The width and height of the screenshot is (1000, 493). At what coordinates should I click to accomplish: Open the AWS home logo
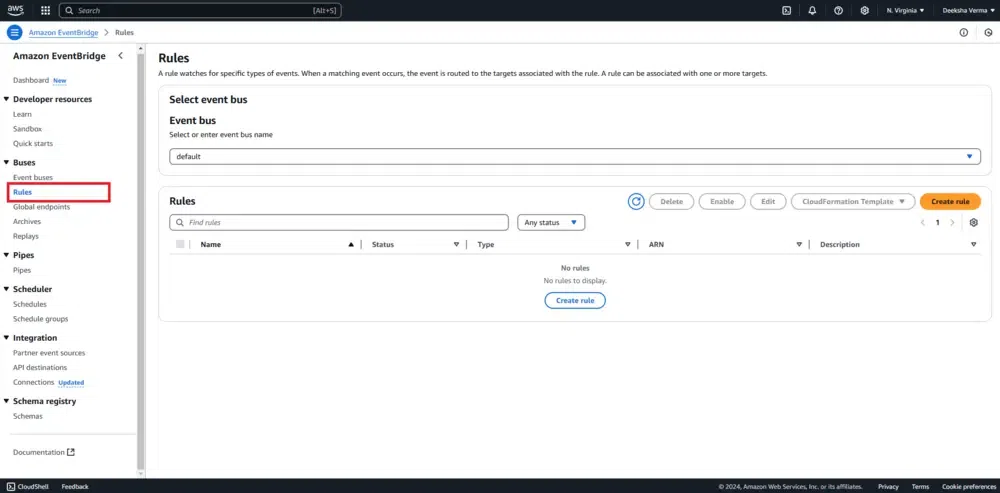pyautogui.click(x=15, y=10)
